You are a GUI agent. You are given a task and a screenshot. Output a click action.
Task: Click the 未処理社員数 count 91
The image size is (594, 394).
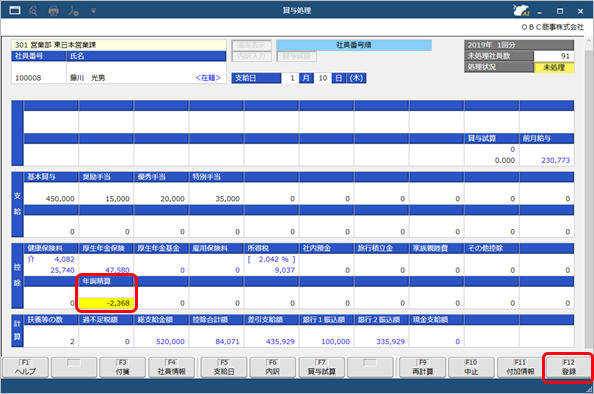(x=565, y=56)
